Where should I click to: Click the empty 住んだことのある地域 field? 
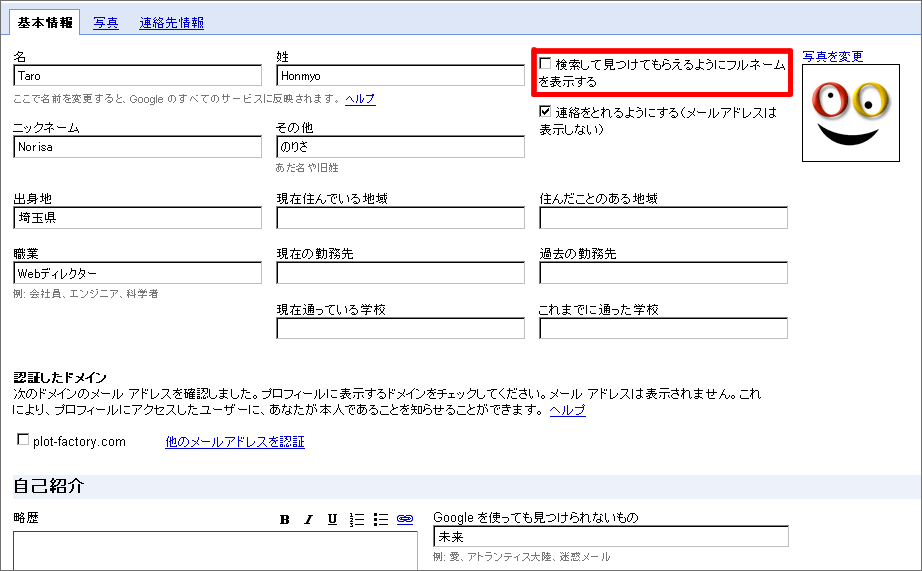pos(663,218)
